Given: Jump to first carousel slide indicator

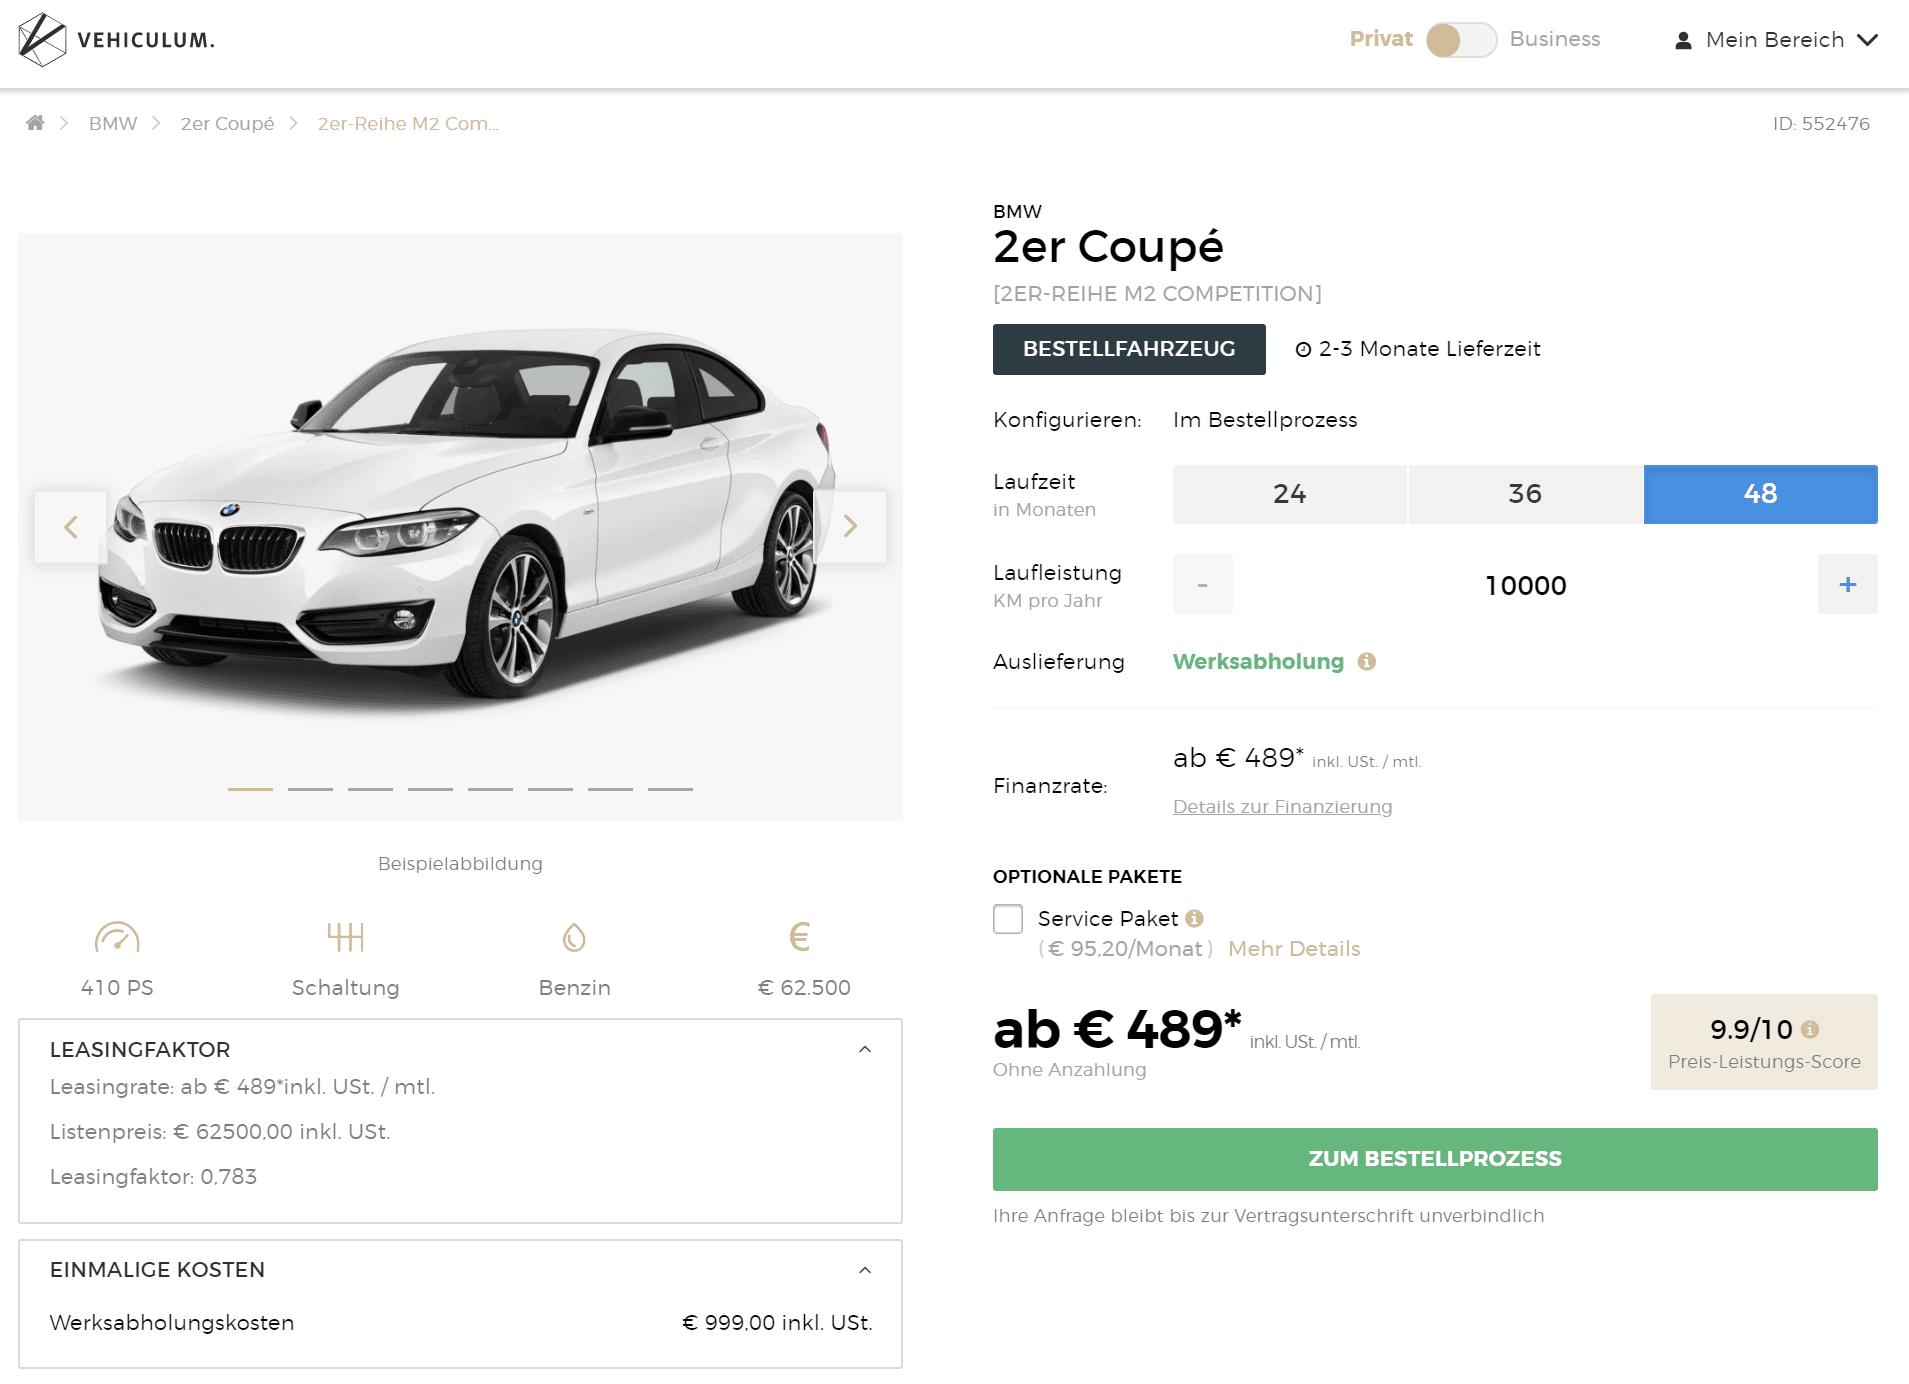Looking at the screenshot, I should tap(250, 789).
